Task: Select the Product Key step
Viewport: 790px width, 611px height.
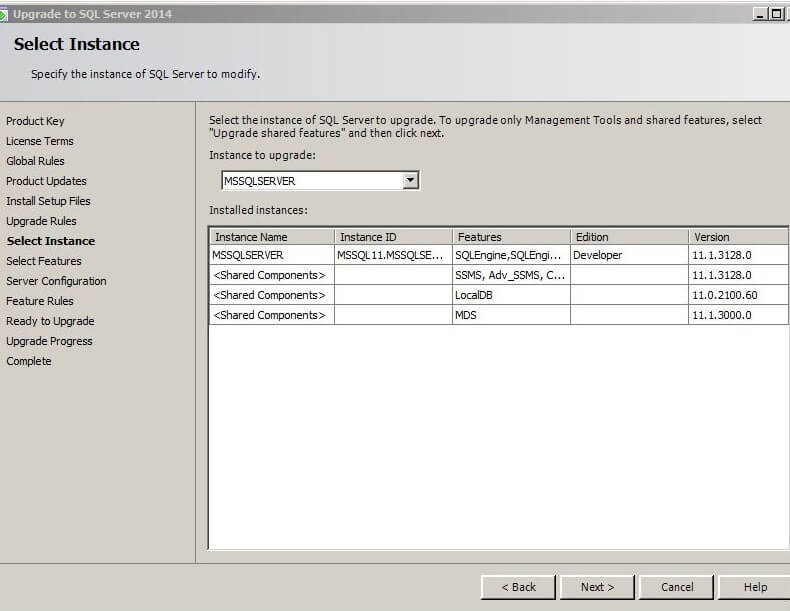Action: [35, 121]
